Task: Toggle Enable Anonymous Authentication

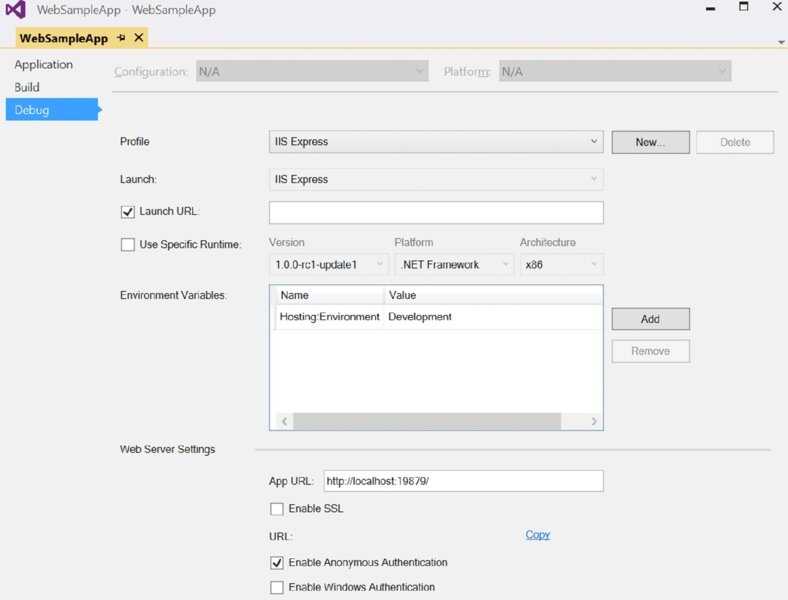Action: pos(276,563)
